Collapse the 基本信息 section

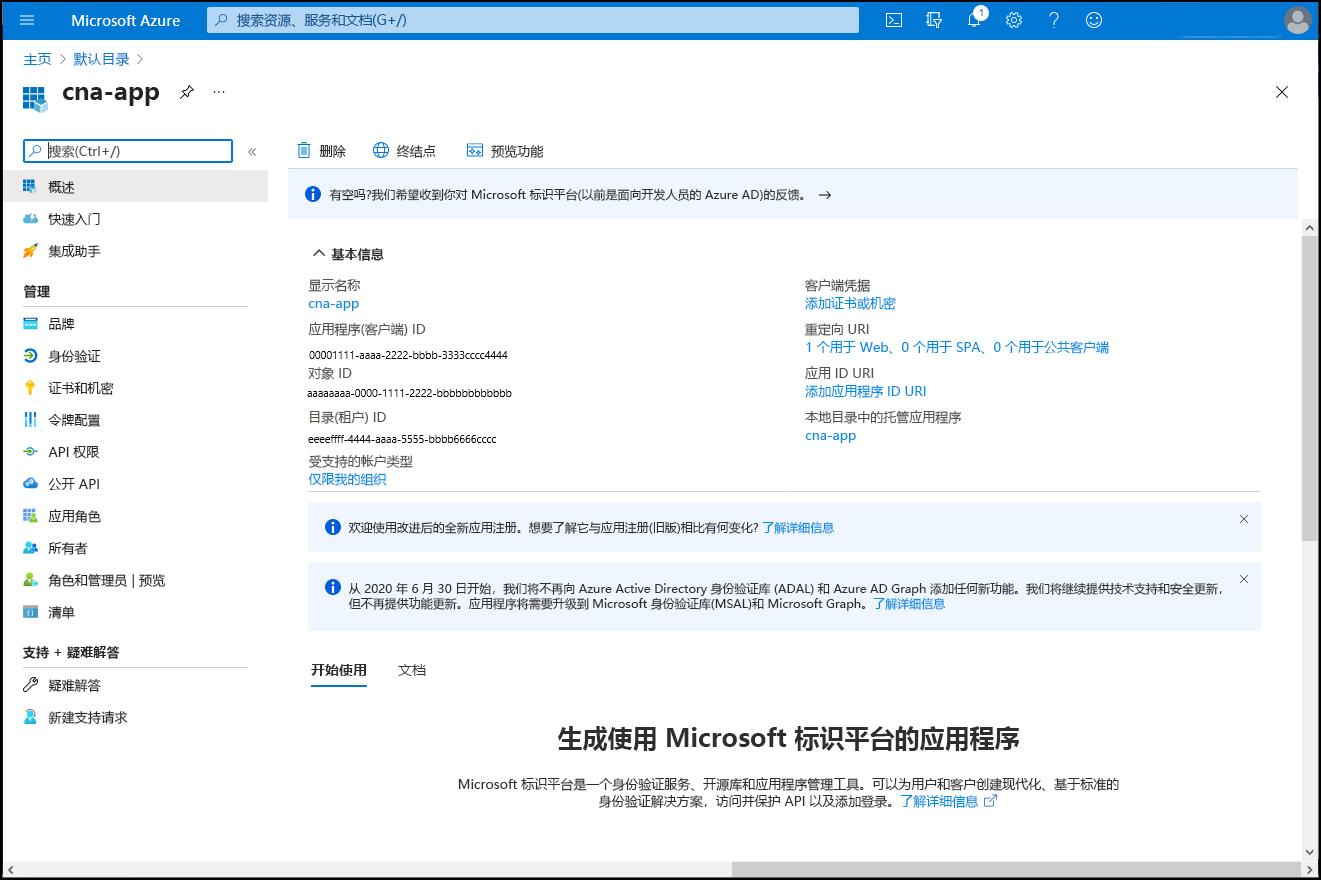[348, 254]
